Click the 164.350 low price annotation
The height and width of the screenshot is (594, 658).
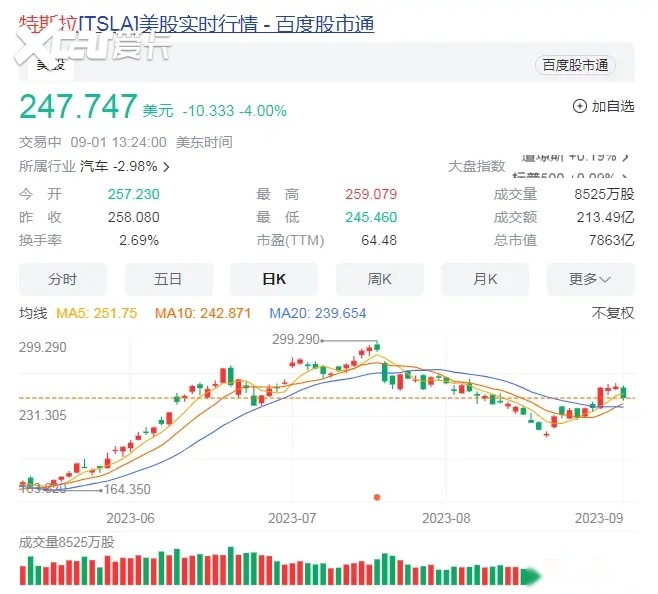127,489
